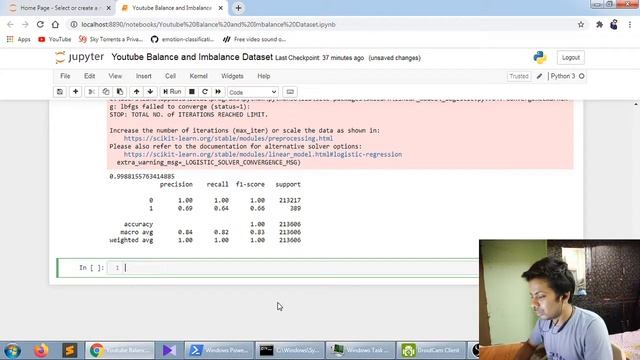Go forward in browser history
This screenshot has width=640, height=360.
click(25, 24)
